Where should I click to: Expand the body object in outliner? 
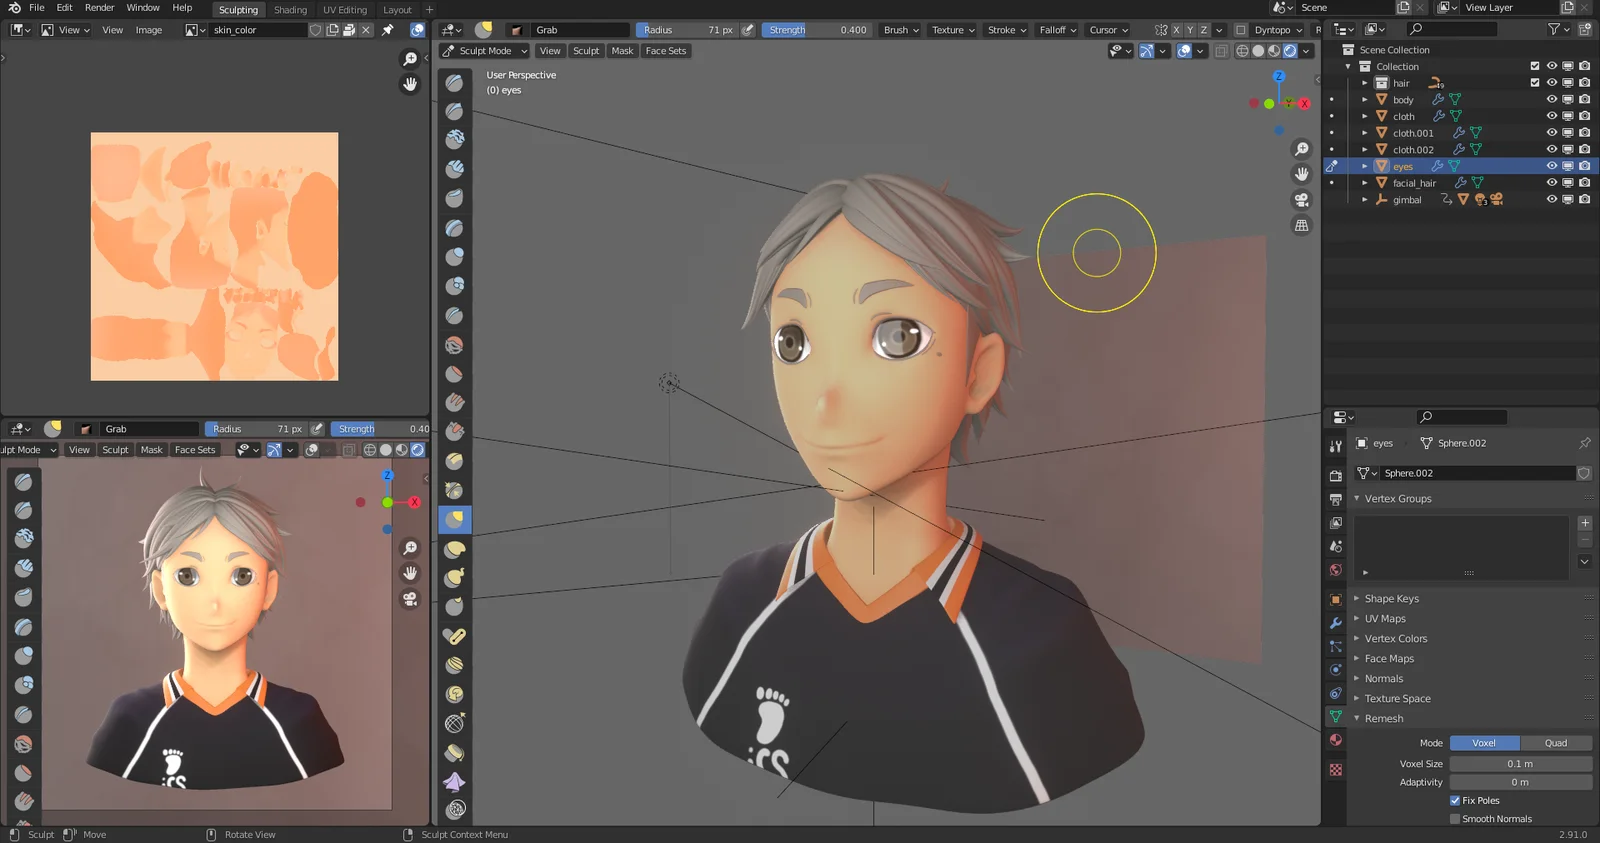coord(1365,100)
